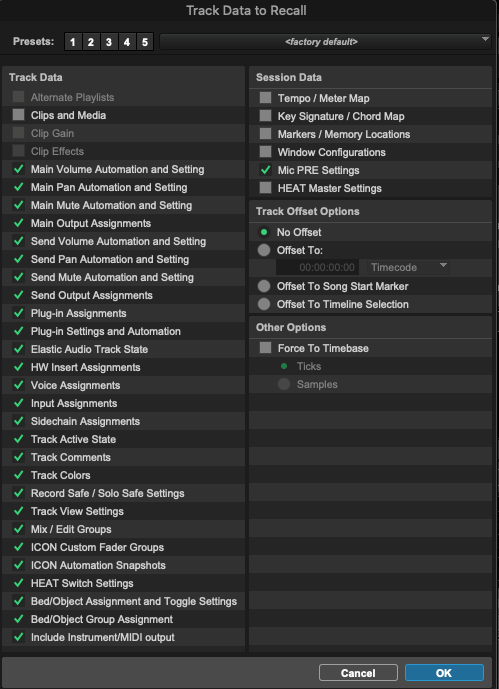Select preset number 3
Viewport: 499px width, 689px height.
[108, 42]
